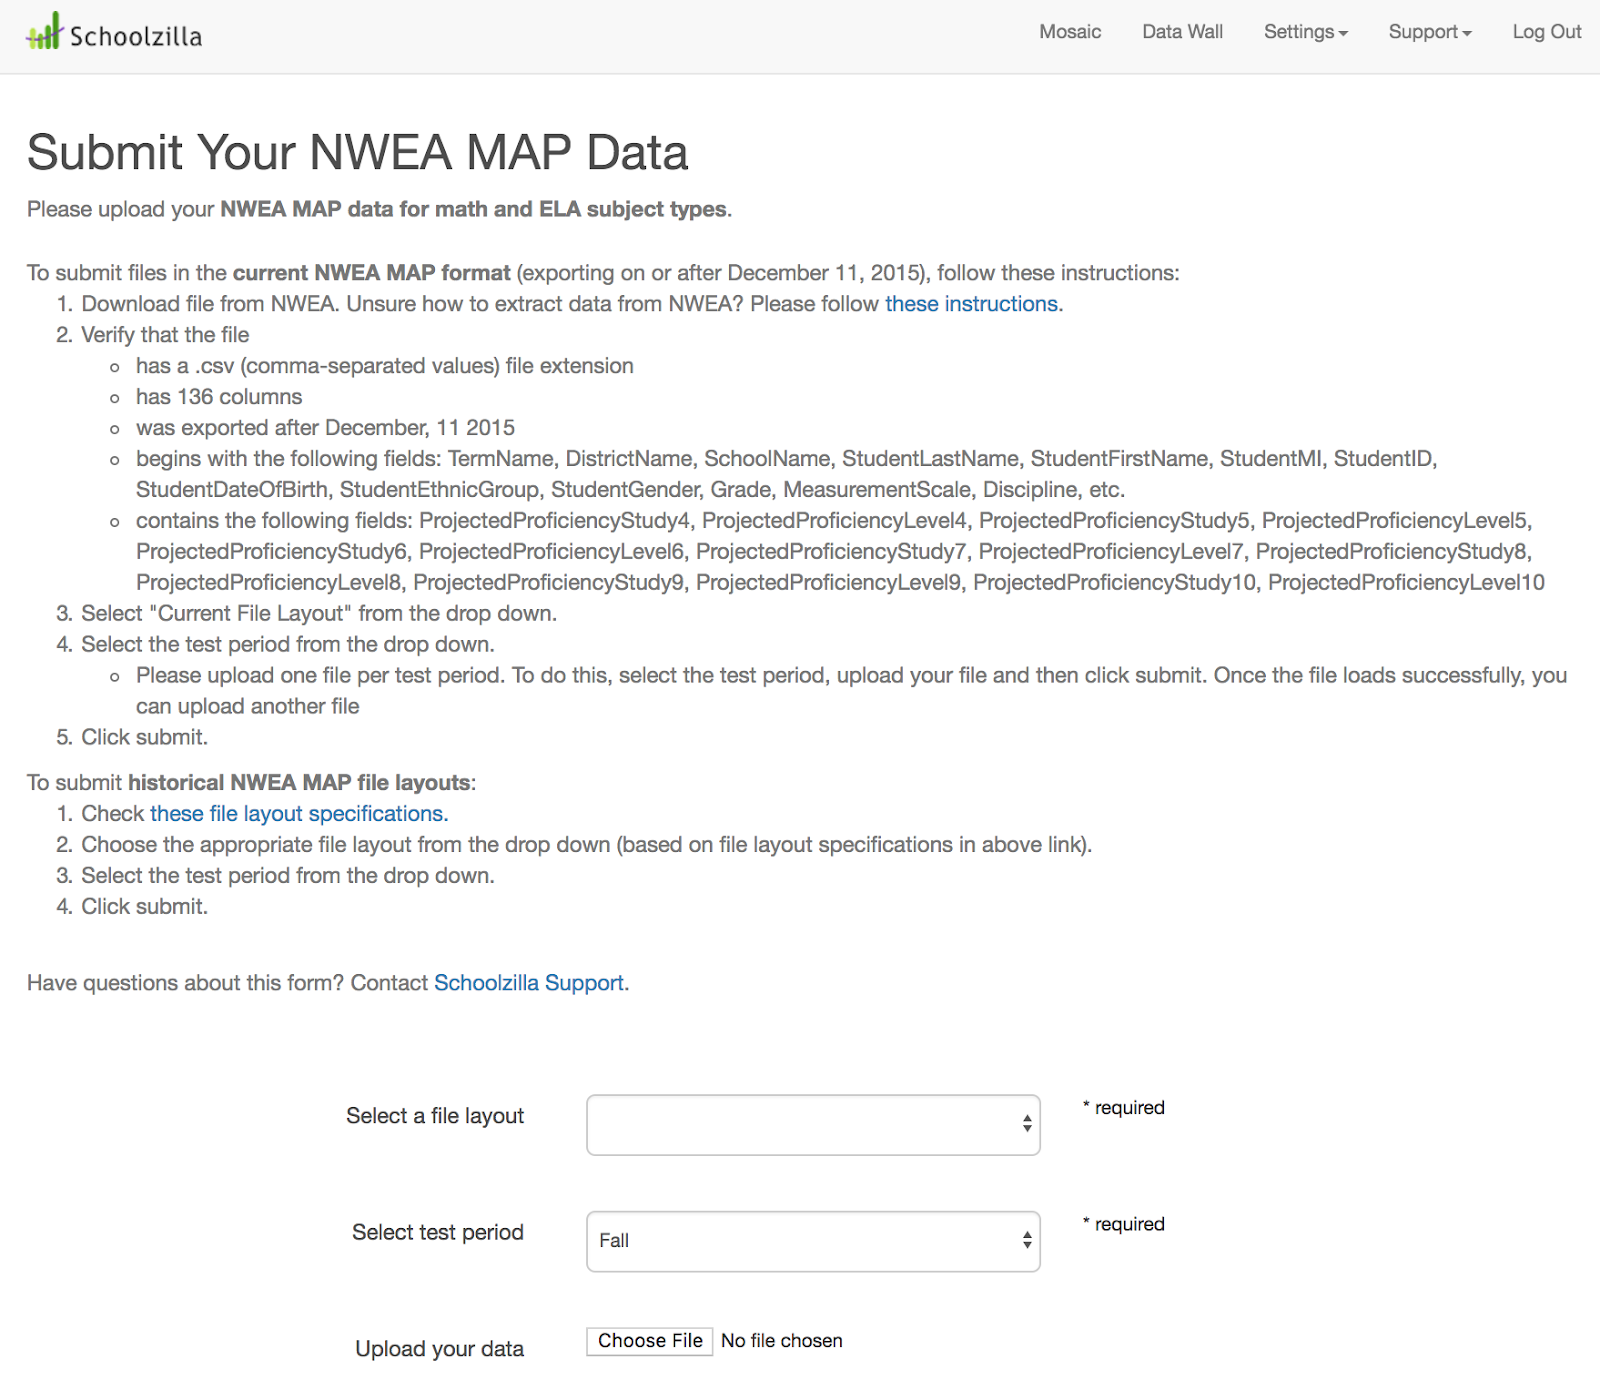Open the Mosaic page
This screenshot has height=1380, width=1600.
(x=1070, y=32)
